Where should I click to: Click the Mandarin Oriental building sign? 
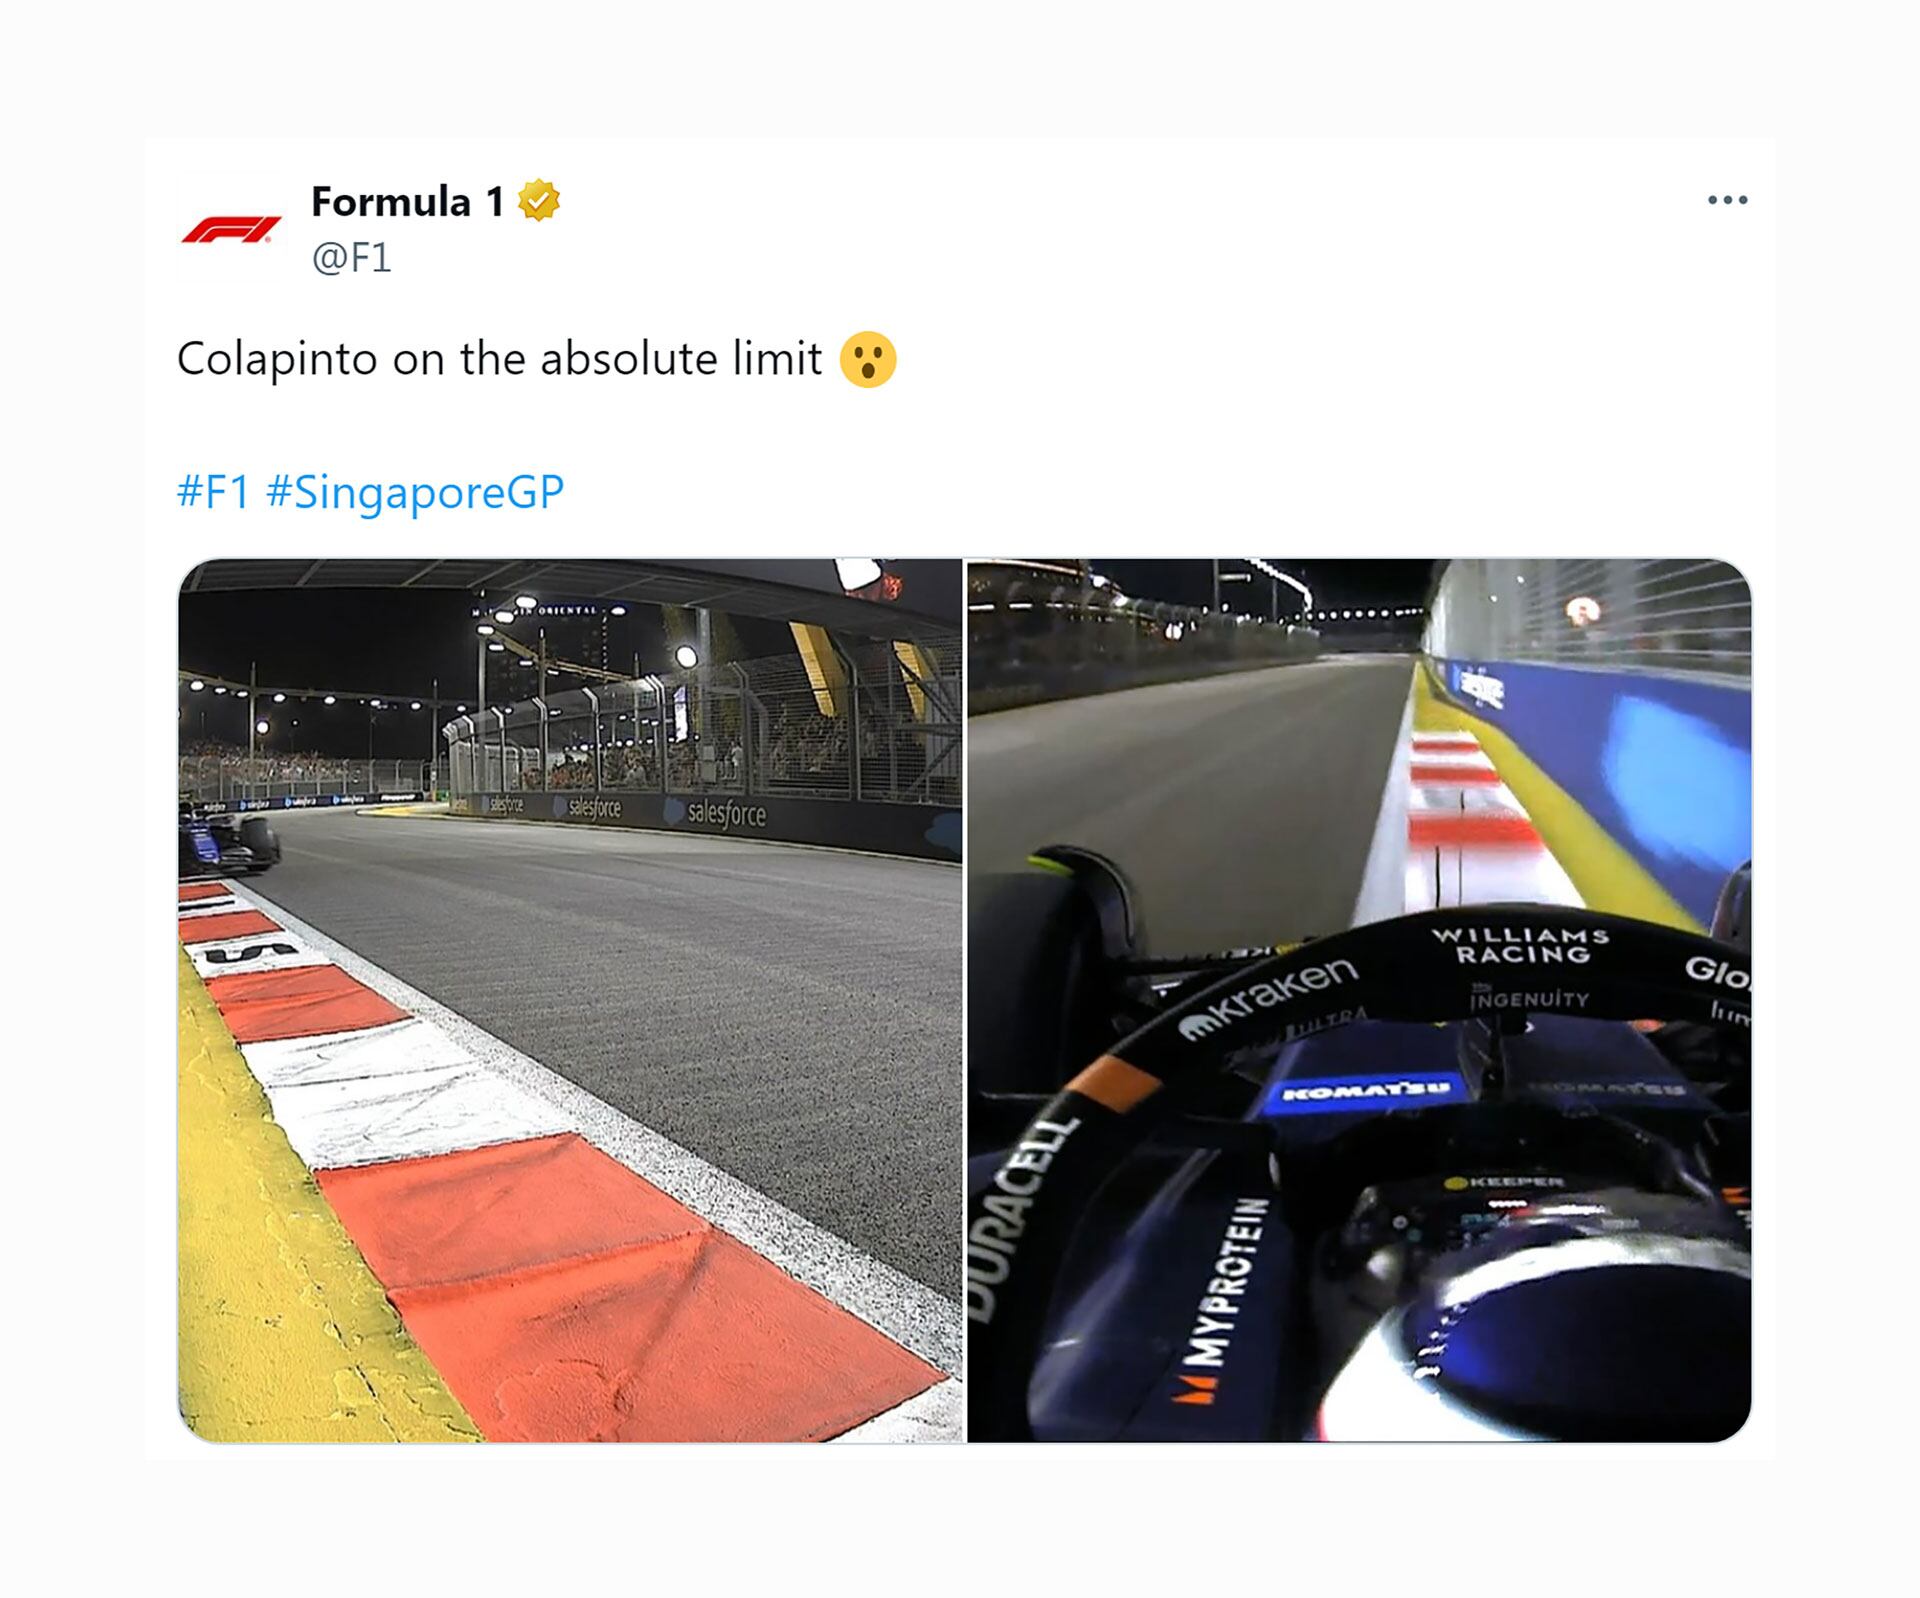pos(548,609)
